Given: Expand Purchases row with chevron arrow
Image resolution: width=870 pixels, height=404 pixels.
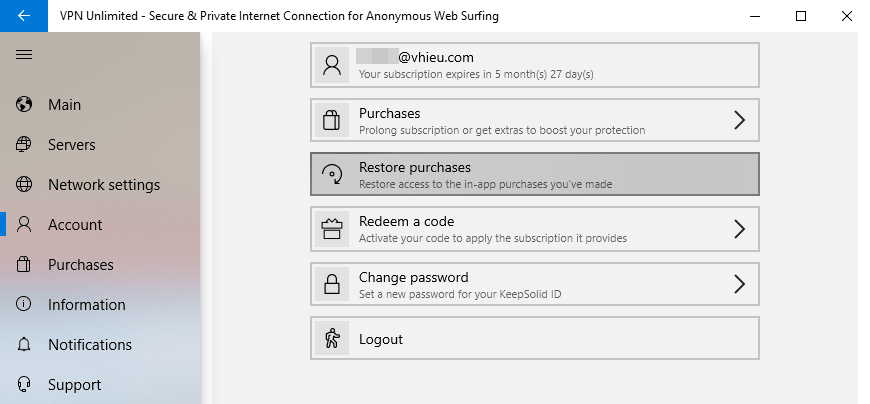Looking at the screenshot, I should tap(739, 120).
